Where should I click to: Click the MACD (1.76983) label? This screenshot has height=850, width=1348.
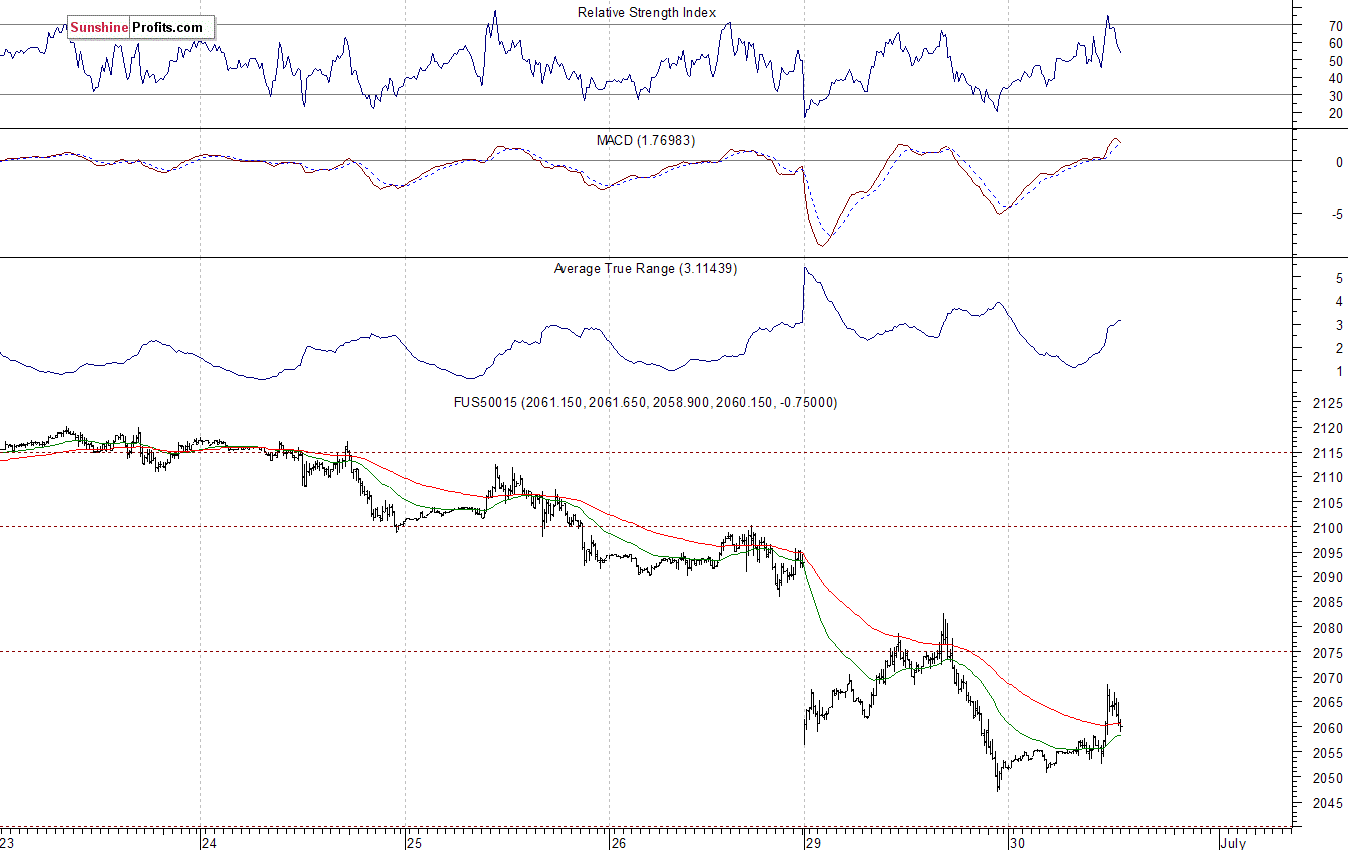tap(646, 141)
